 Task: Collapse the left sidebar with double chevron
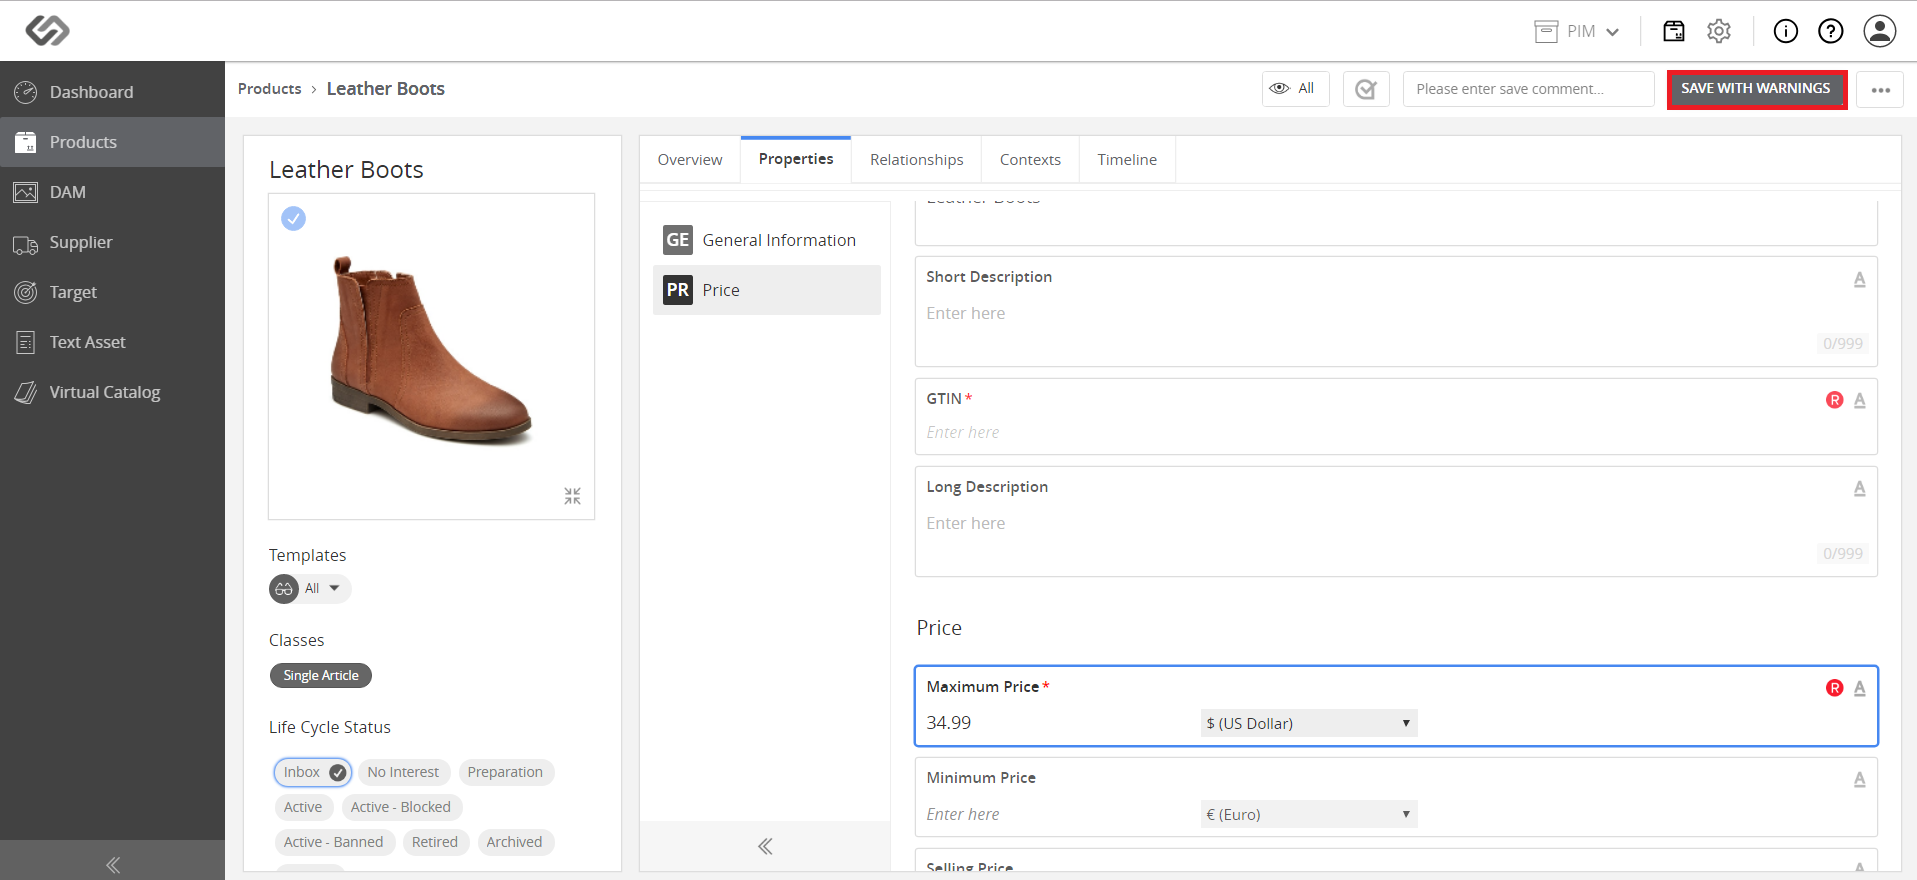(113, 864)
